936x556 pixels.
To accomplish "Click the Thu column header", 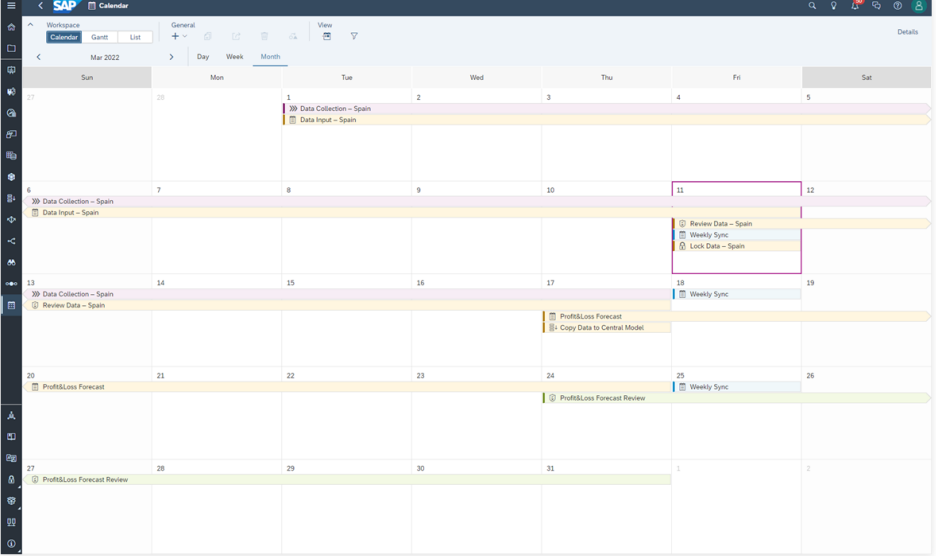I will click(606, 78).
